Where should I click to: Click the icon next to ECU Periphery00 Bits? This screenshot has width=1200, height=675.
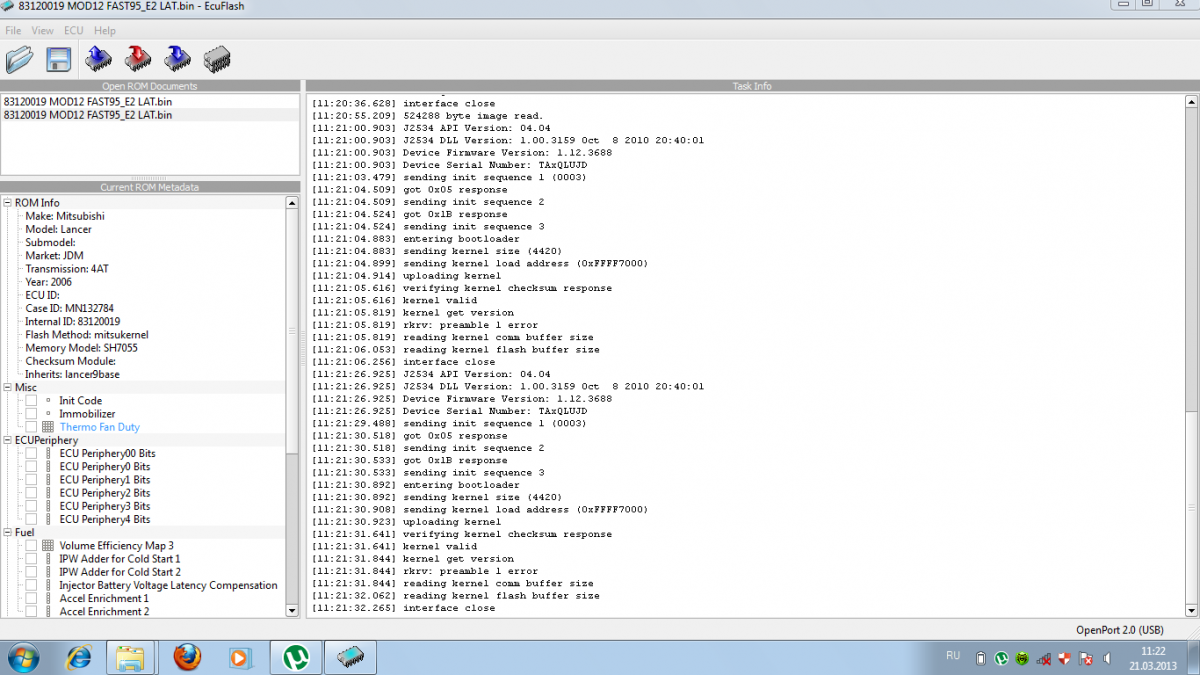[x=48, y=453]
